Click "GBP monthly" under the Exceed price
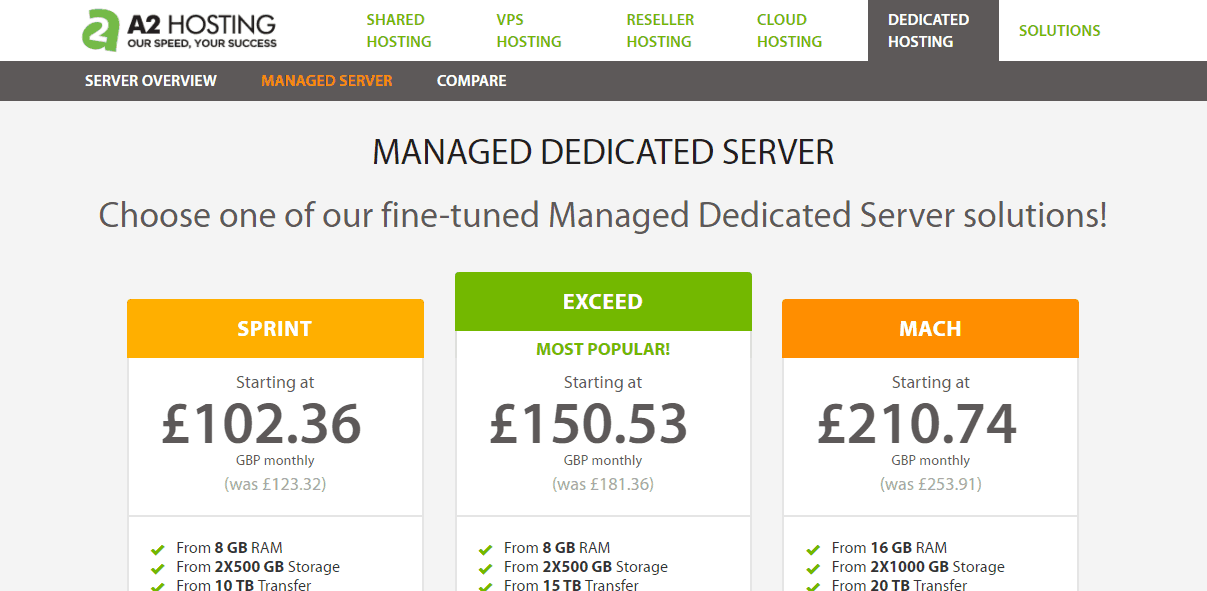Image resolution: width=1207 pixels, height=591 pixels. (x=603, y=461)
